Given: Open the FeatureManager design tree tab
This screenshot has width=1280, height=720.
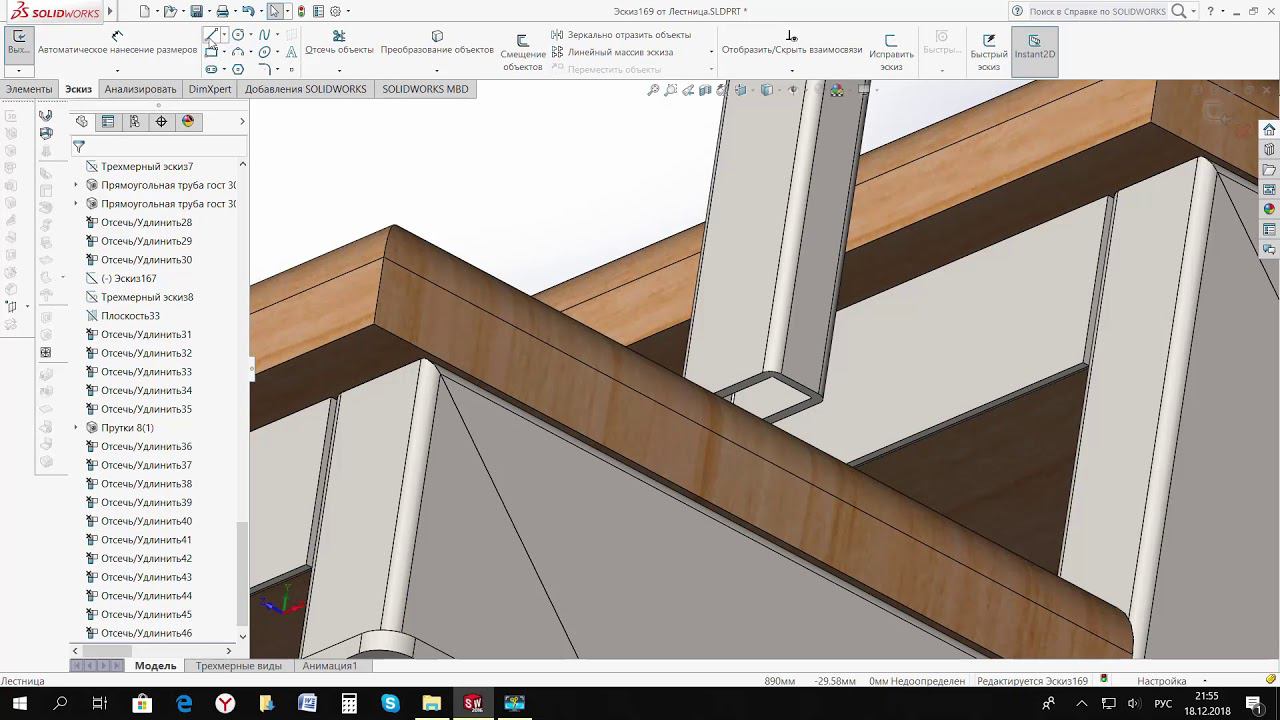Looking at the screenshot, I should tap(82, 121).
